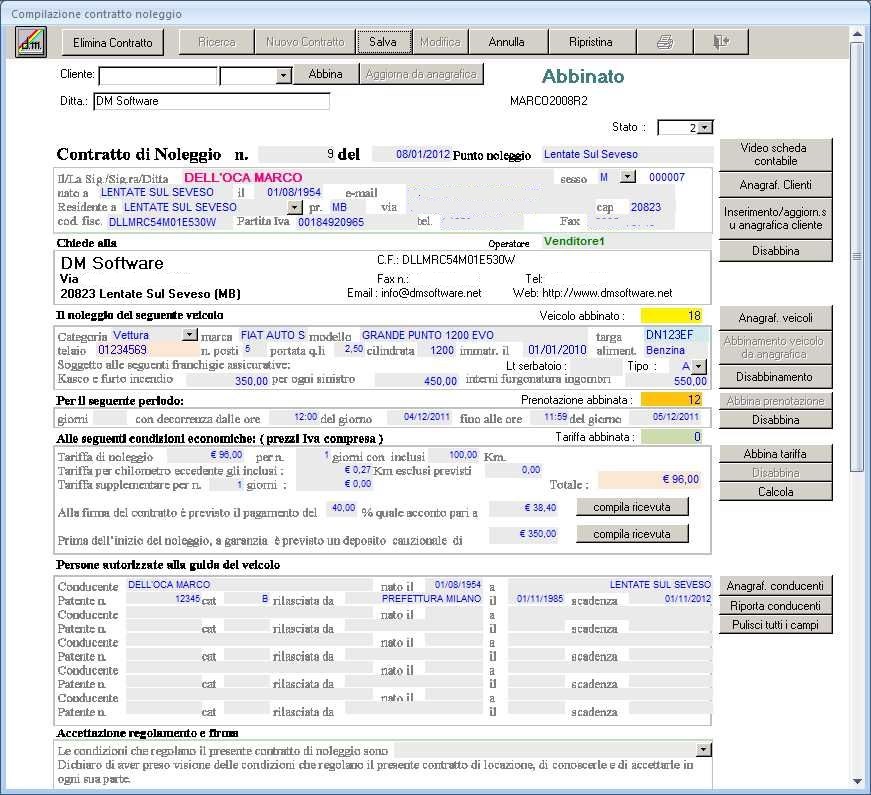Click rilasciata da field PREFETTURA MILANO

(x=414, y=599)
